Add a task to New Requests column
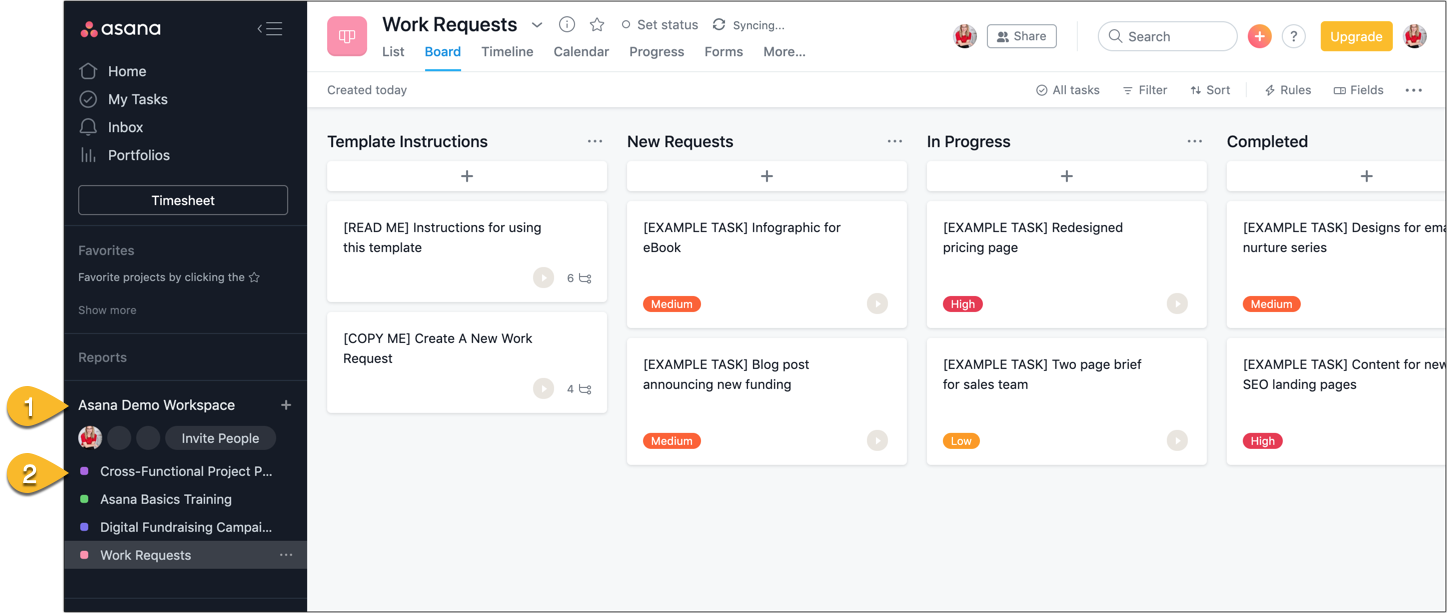The height and width of the screenshot is (613, 1447). click(x=767, y=176)
